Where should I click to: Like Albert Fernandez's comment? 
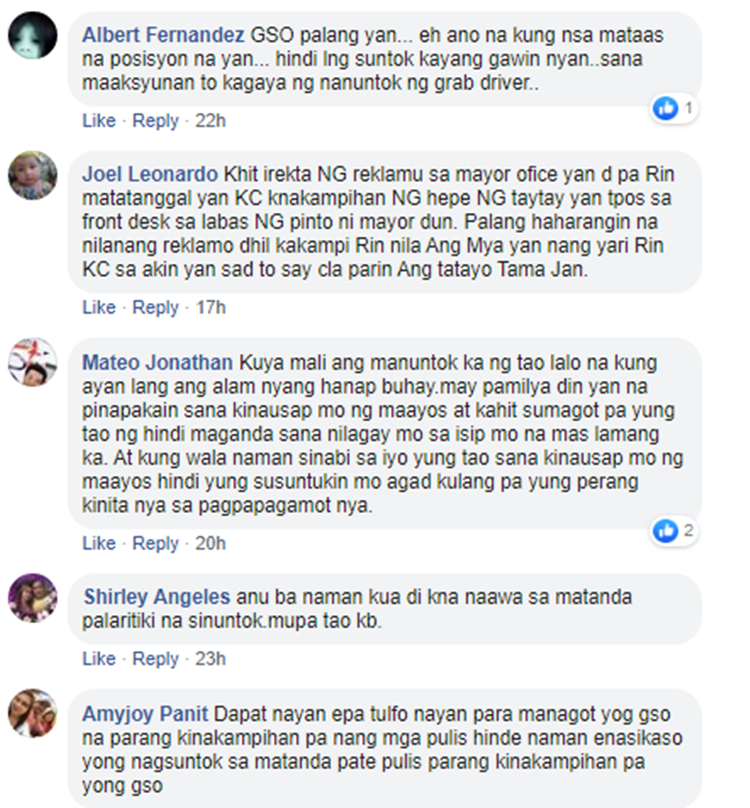tap(99, 121)
